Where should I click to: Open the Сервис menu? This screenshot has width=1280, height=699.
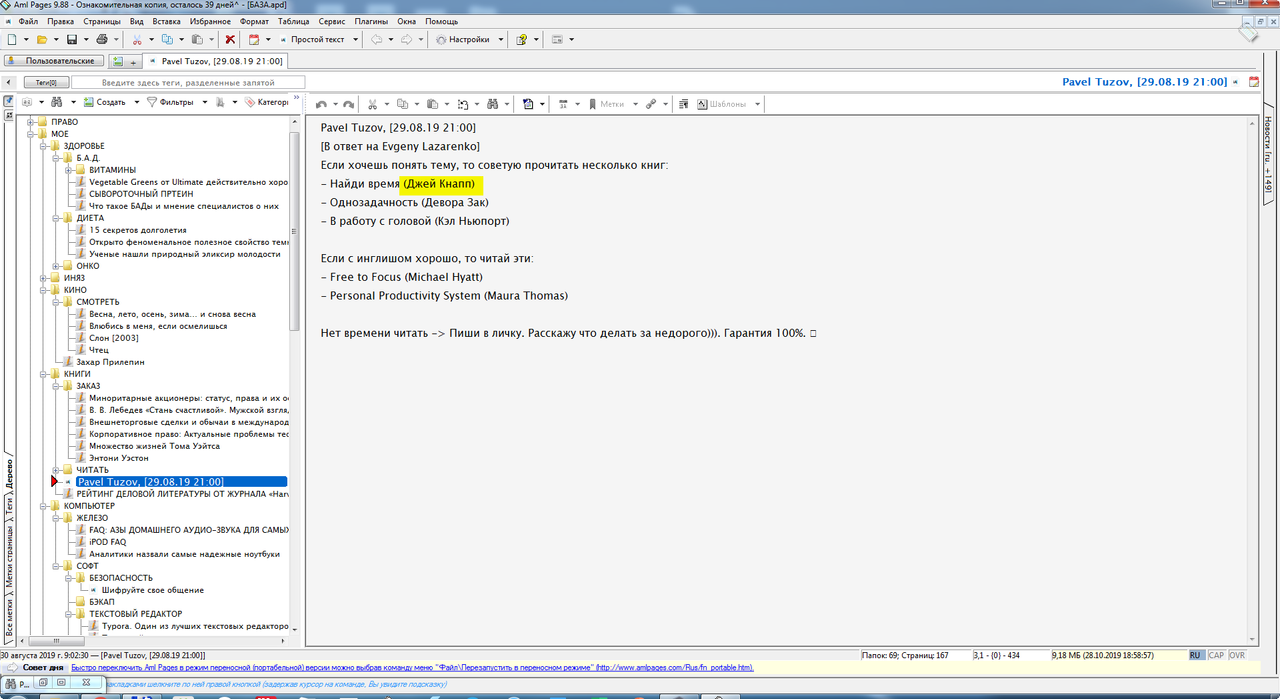coord(332,21)
